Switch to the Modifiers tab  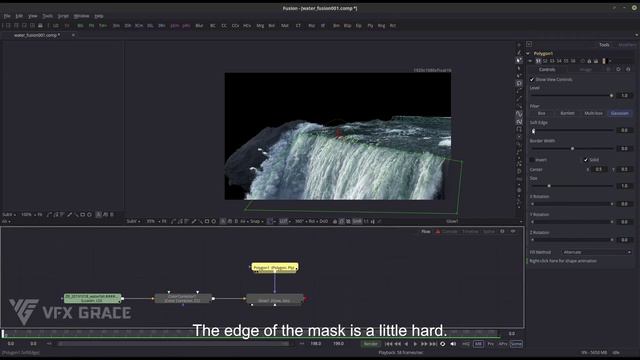(x=627, y=45)
